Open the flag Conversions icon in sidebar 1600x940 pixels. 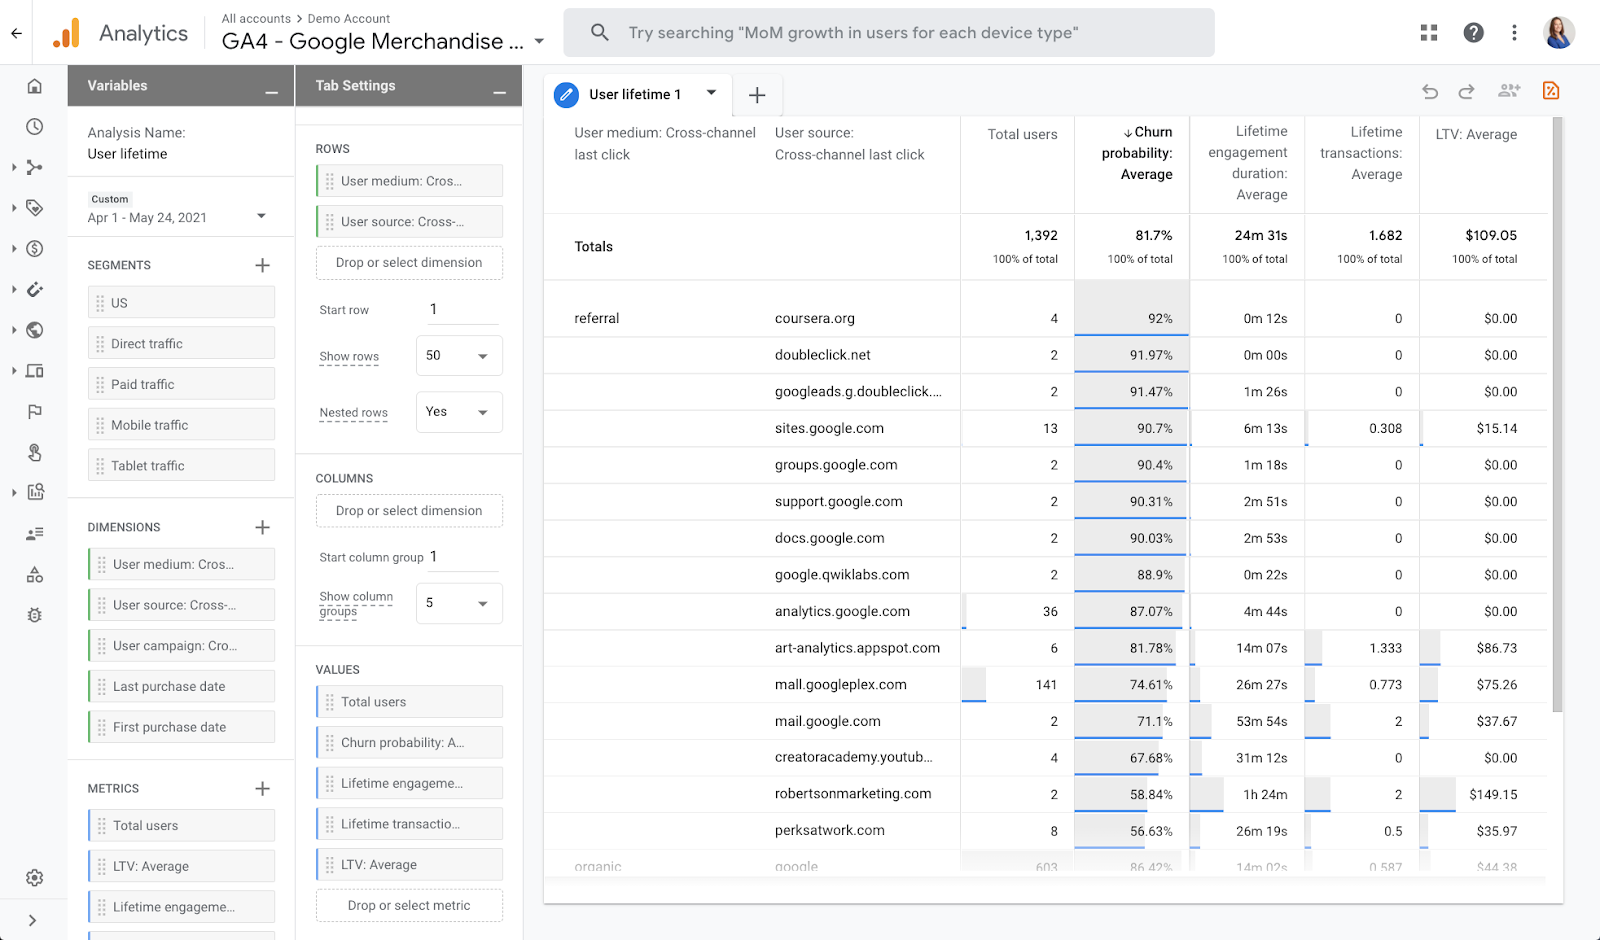(34, 412)
